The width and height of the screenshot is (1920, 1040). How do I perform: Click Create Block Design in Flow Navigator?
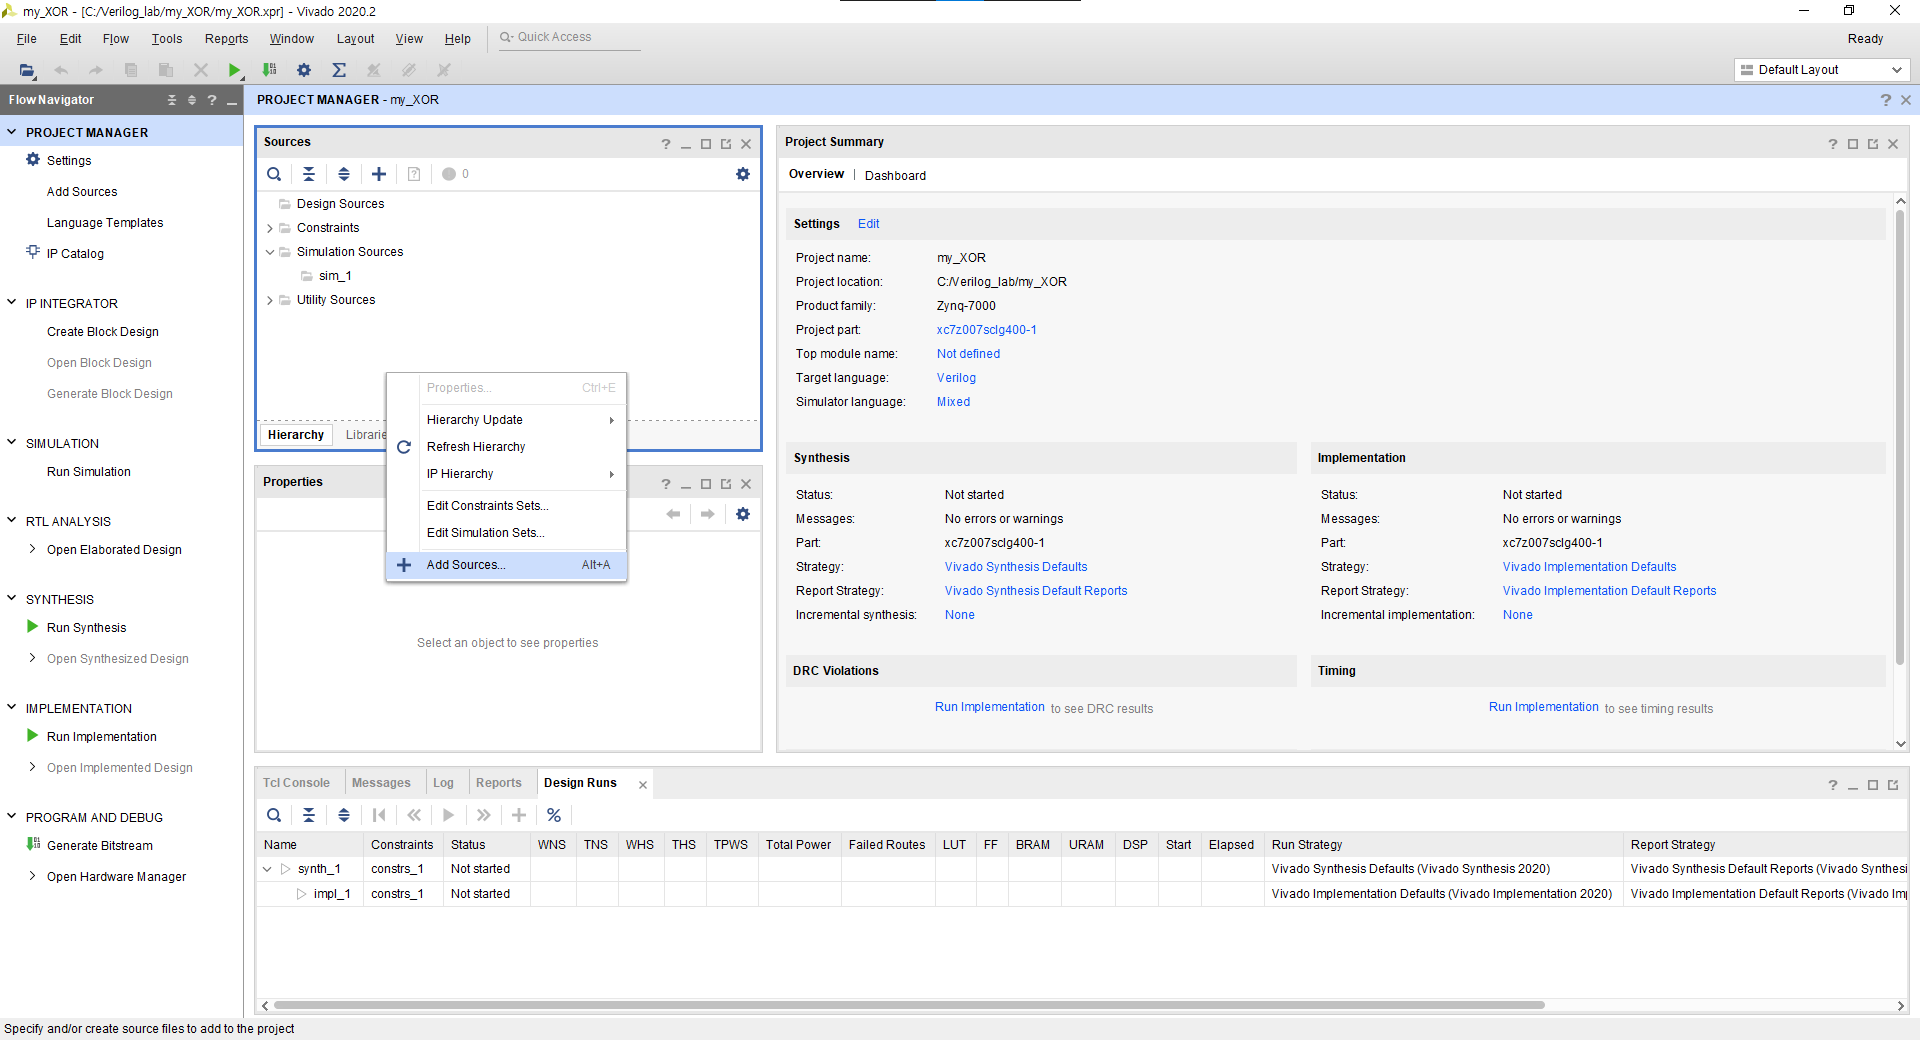[x=103, y=332]
